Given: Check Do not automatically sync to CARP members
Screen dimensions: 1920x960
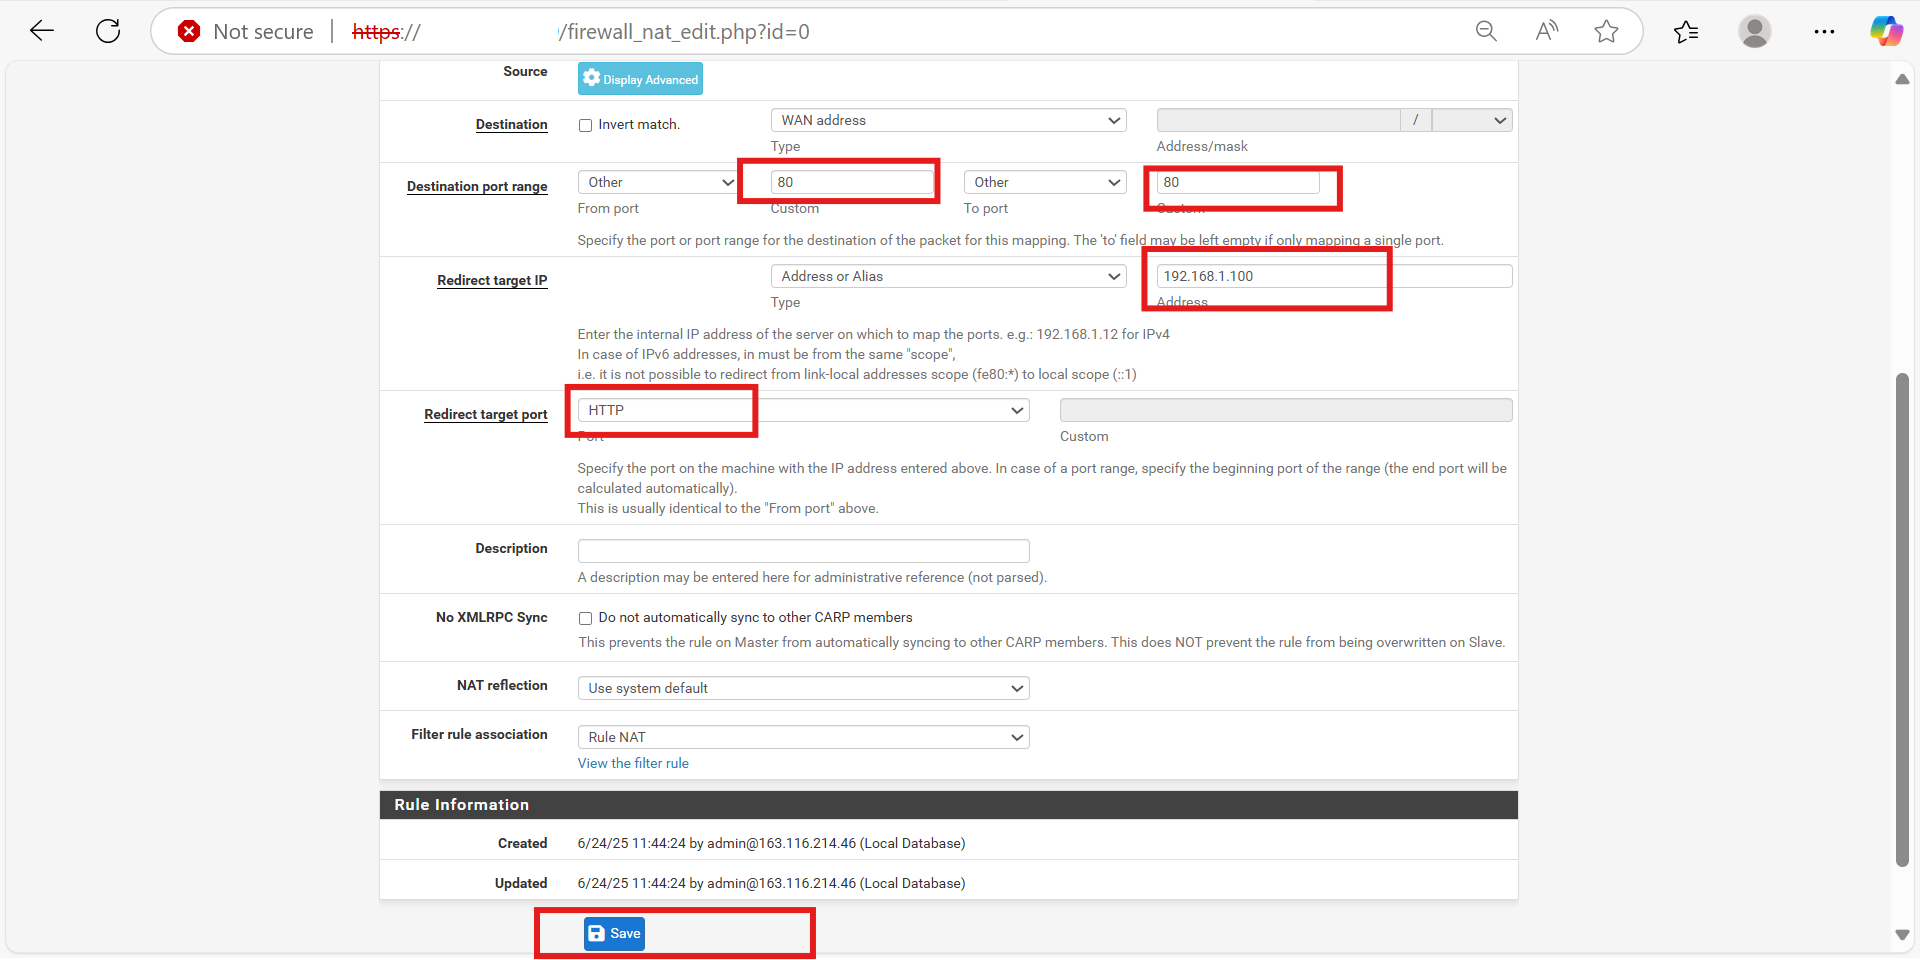Looking at the screenshot, I should [585, 617].
